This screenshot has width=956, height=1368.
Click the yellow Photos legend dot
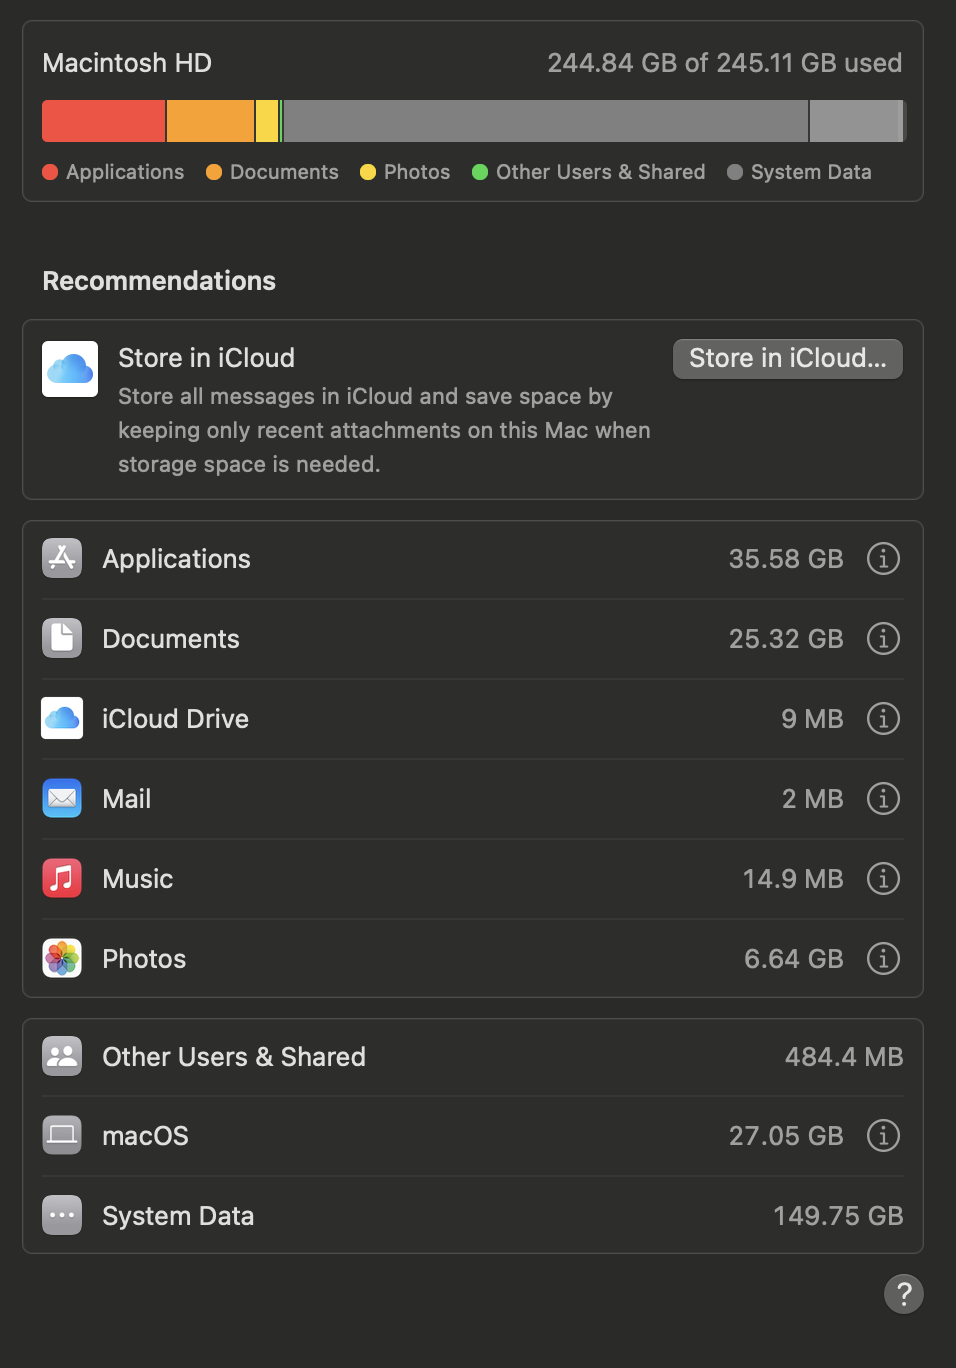368,172
